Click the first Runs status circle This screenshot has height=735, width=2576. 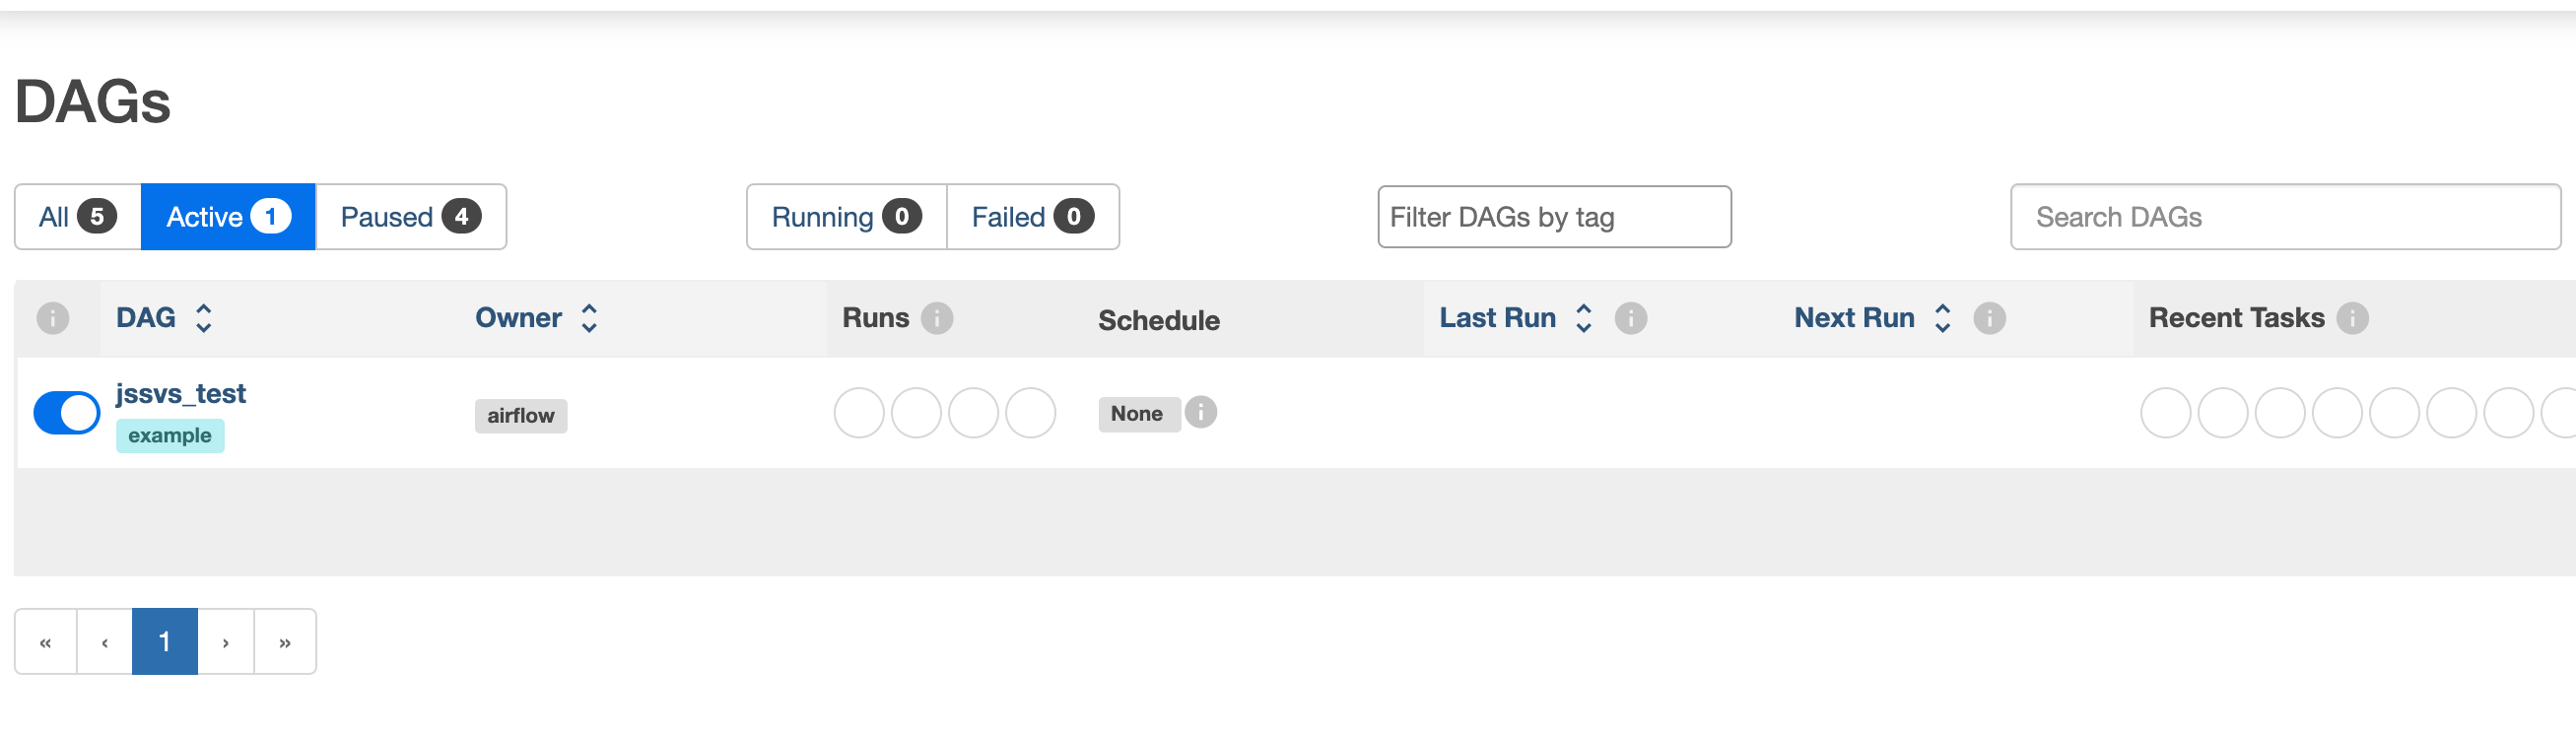[x=858, y=413]
